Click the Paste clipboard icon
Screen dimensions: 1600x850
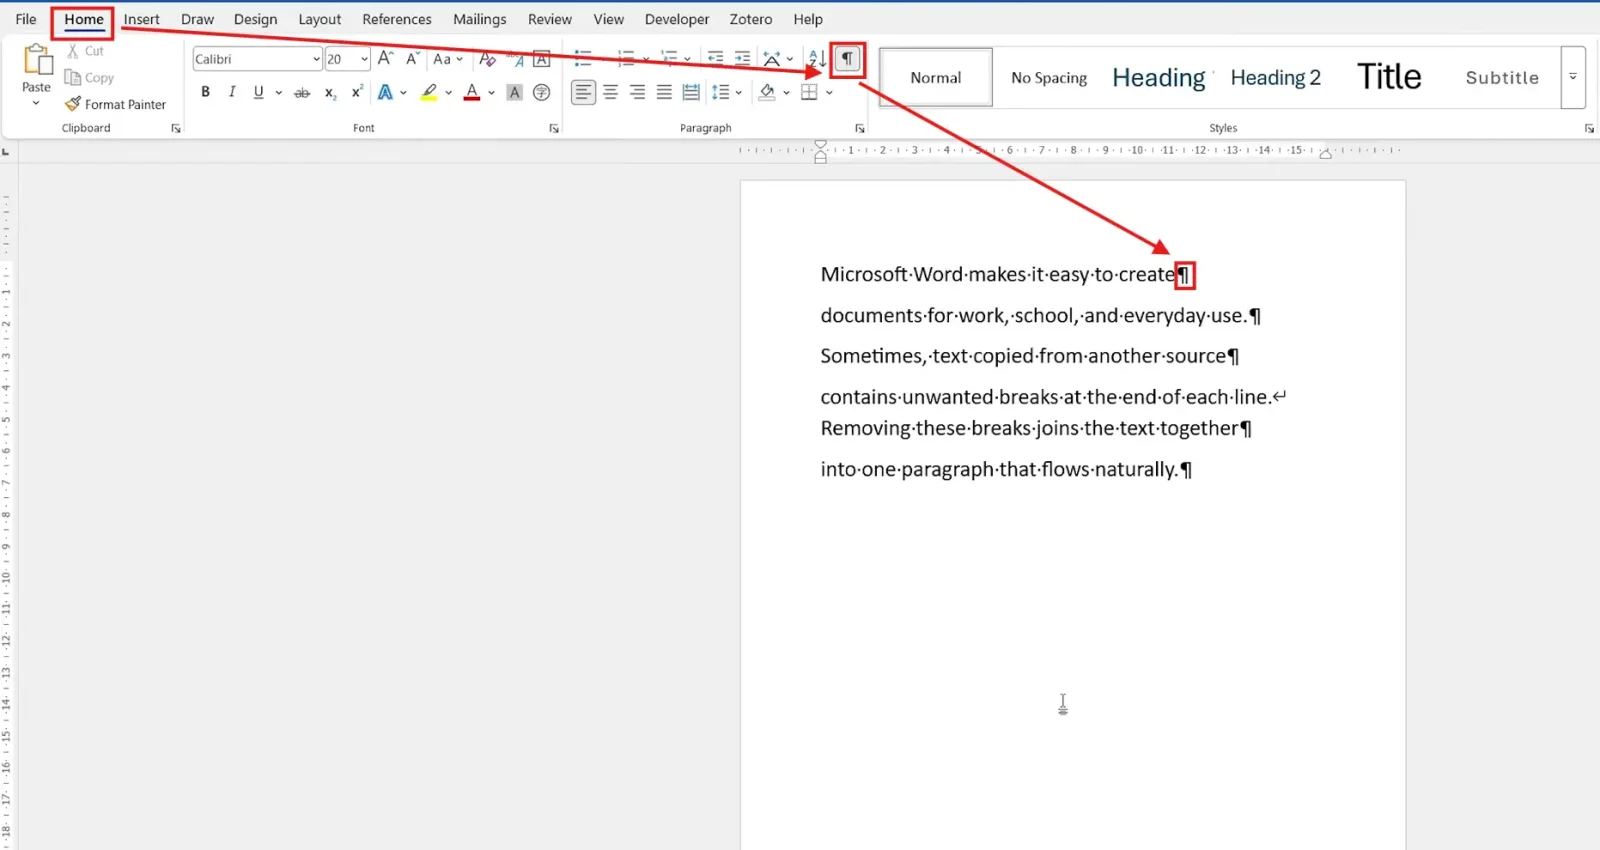click(37, 61)
